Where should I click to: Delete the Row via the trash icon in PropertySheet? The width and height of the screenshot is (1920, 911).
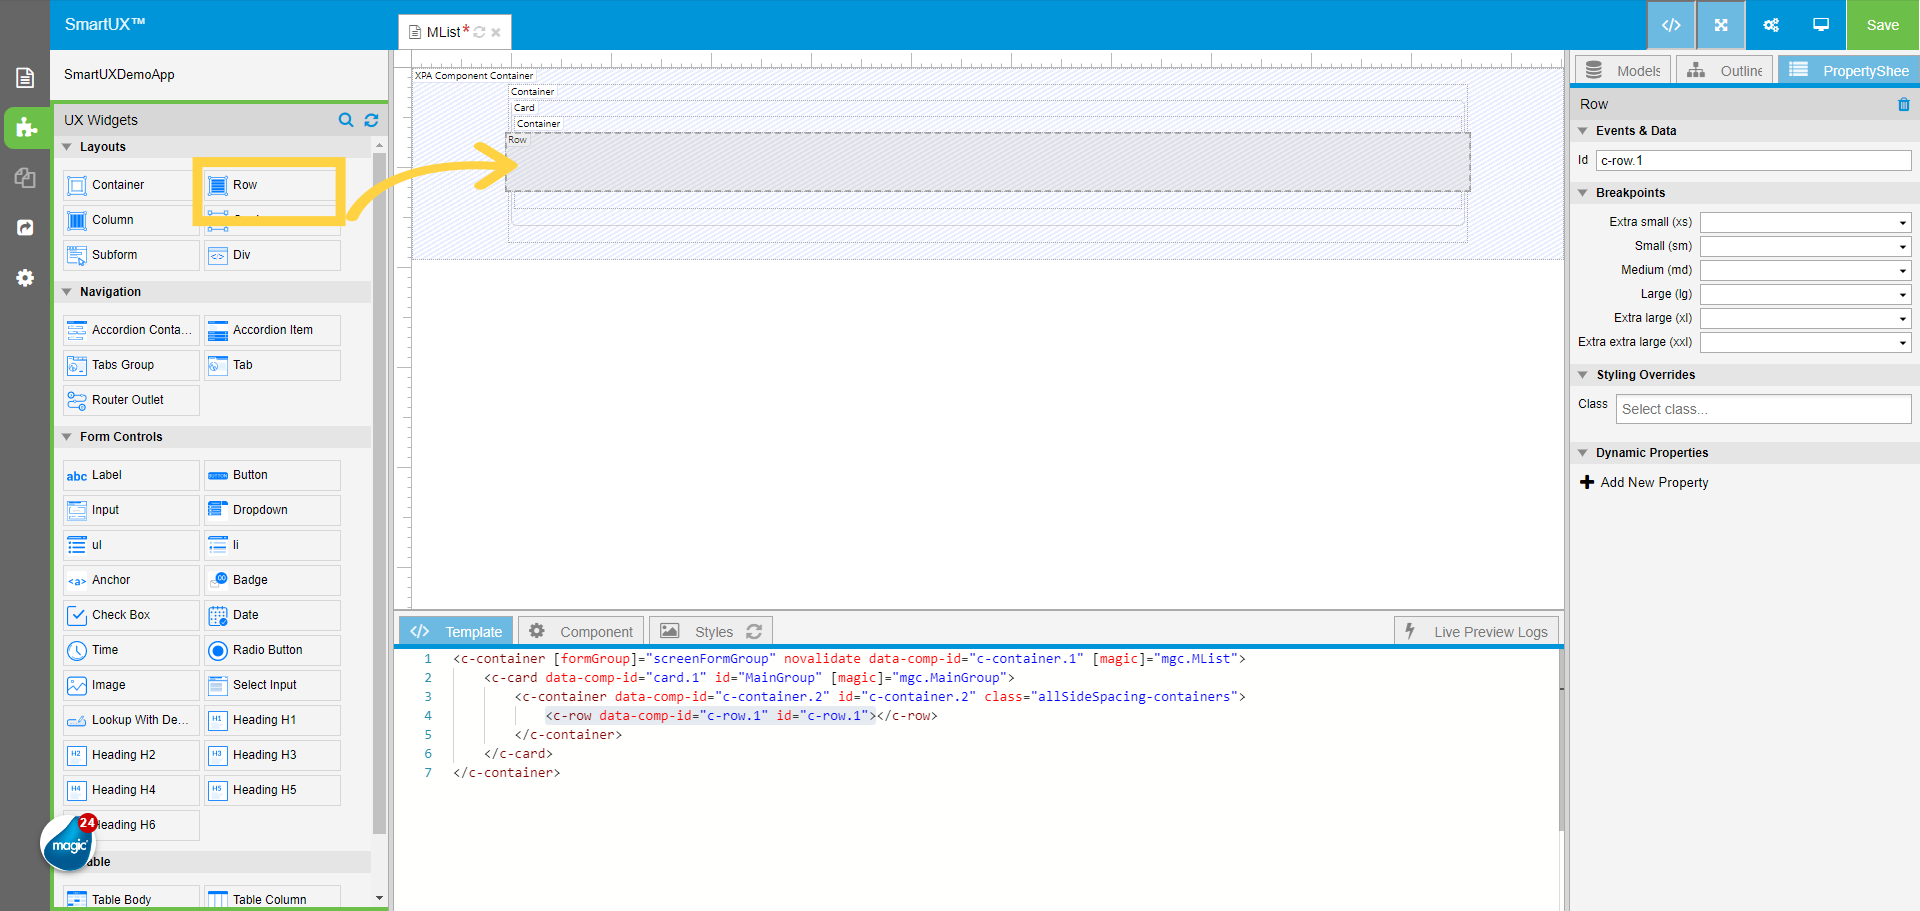[x=1904, y=104]
